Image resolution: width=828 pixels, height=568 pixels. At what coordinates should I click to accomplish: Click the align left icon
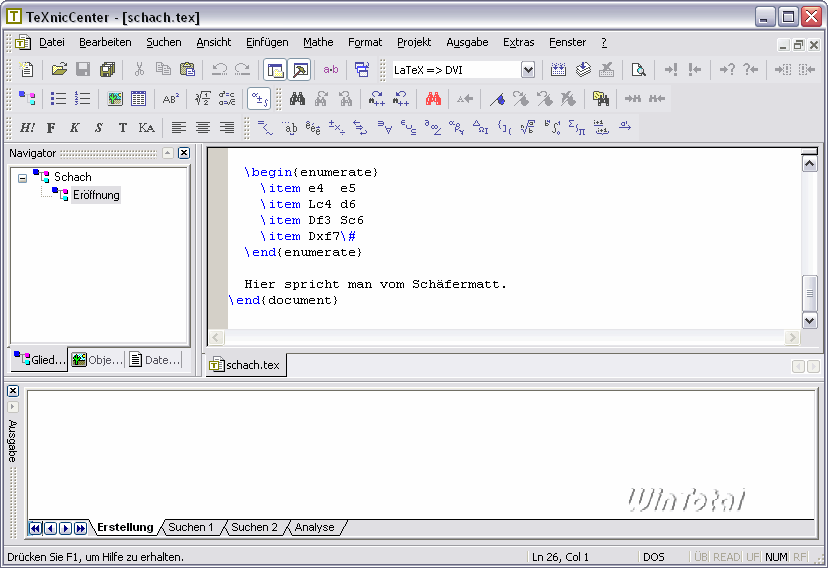tap(178, 128)
